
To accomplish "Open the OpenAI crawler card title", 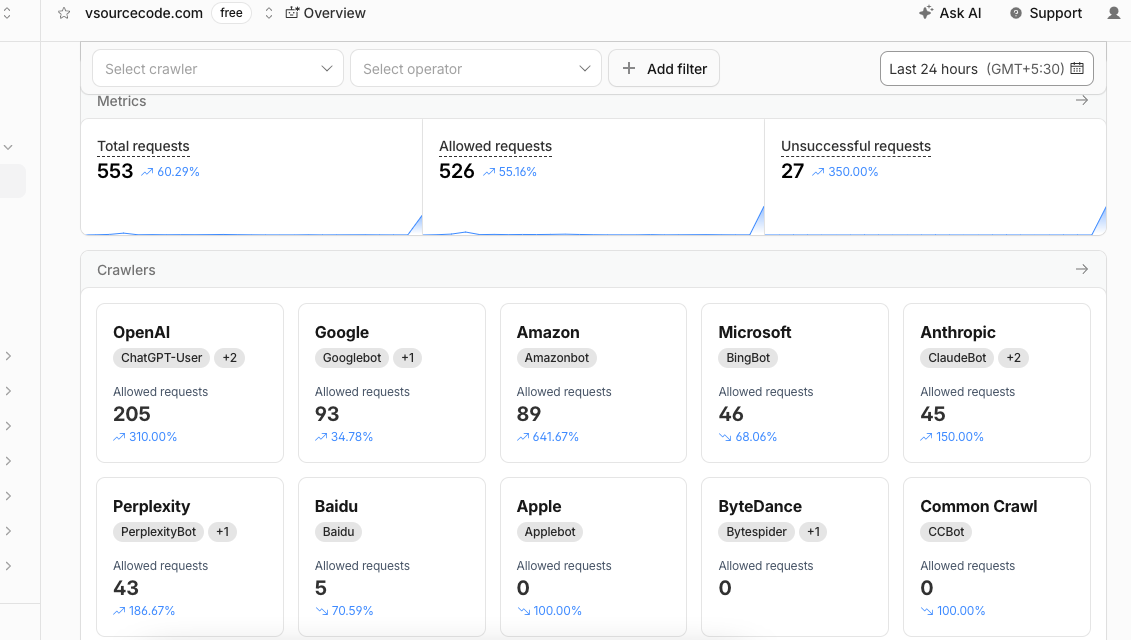I will point(141,333).
